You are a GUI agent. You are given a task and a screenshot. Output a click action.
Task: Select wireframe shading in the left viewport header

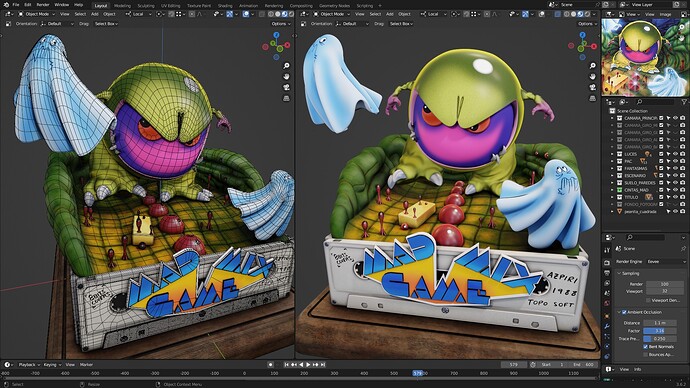[270, 14]
